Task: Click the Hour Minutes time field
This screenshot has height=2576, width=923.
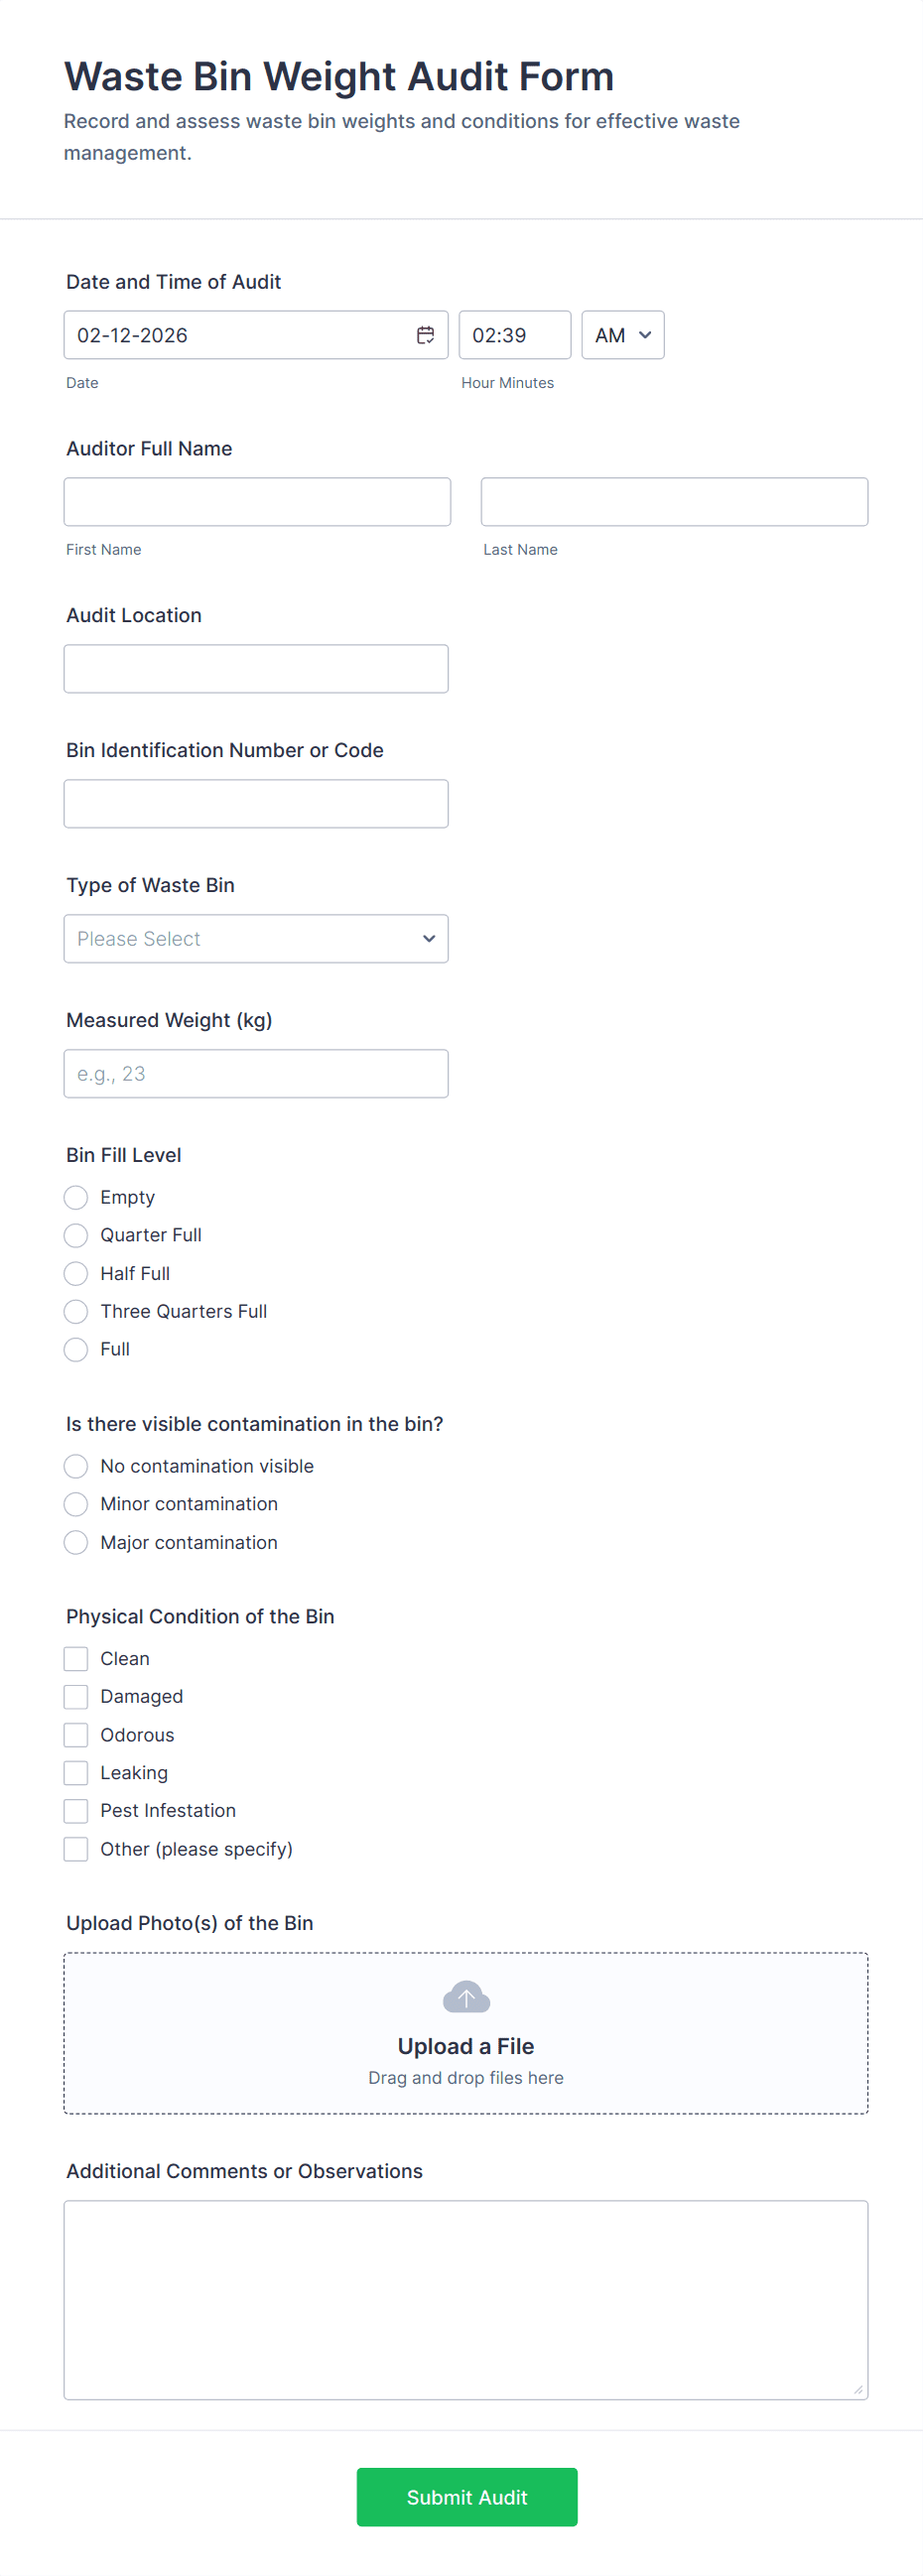Action: coord(514,335)
